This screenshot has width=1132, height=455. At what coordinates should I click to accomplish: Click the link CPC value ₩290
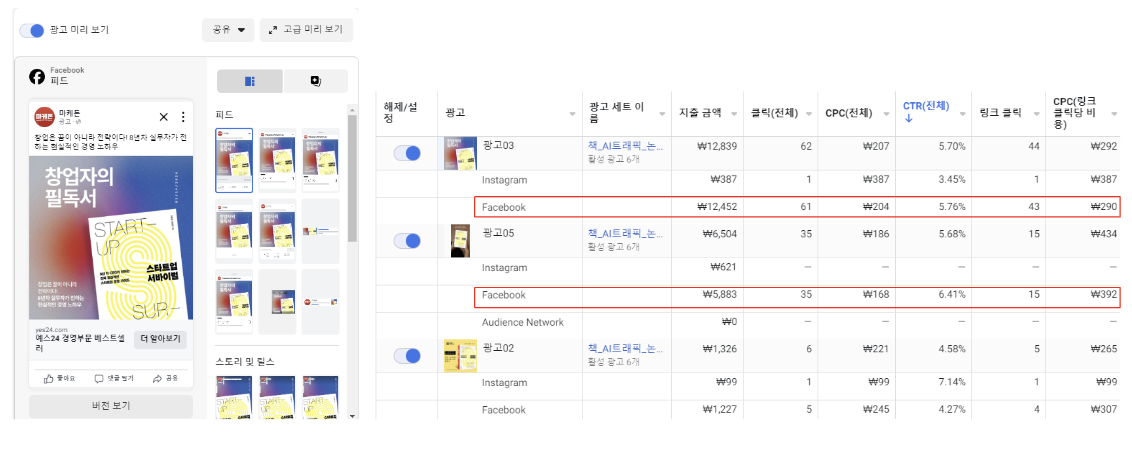[1105, 207]
